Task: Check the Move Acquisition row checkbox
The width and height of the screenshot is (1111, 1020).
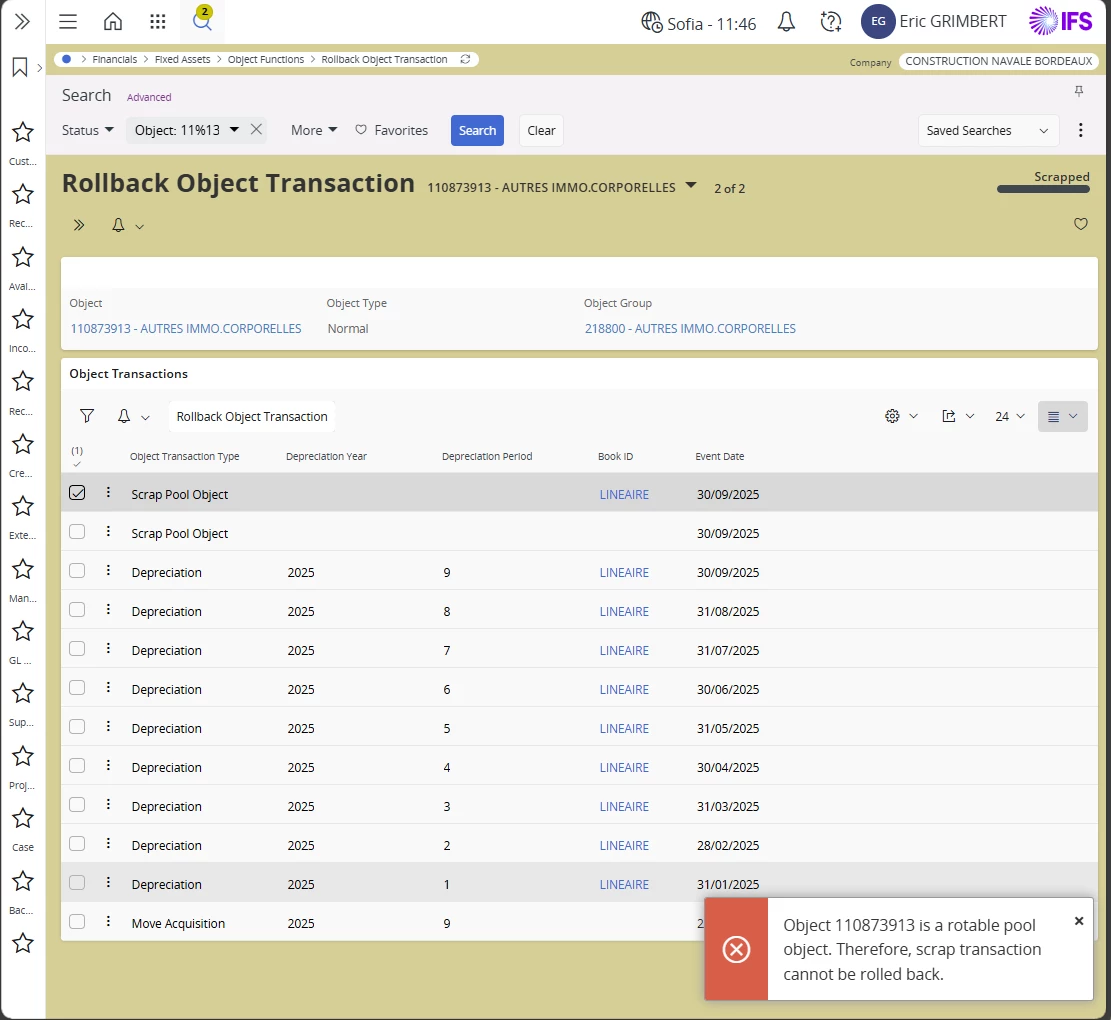Action: click(x=77, y=921)
